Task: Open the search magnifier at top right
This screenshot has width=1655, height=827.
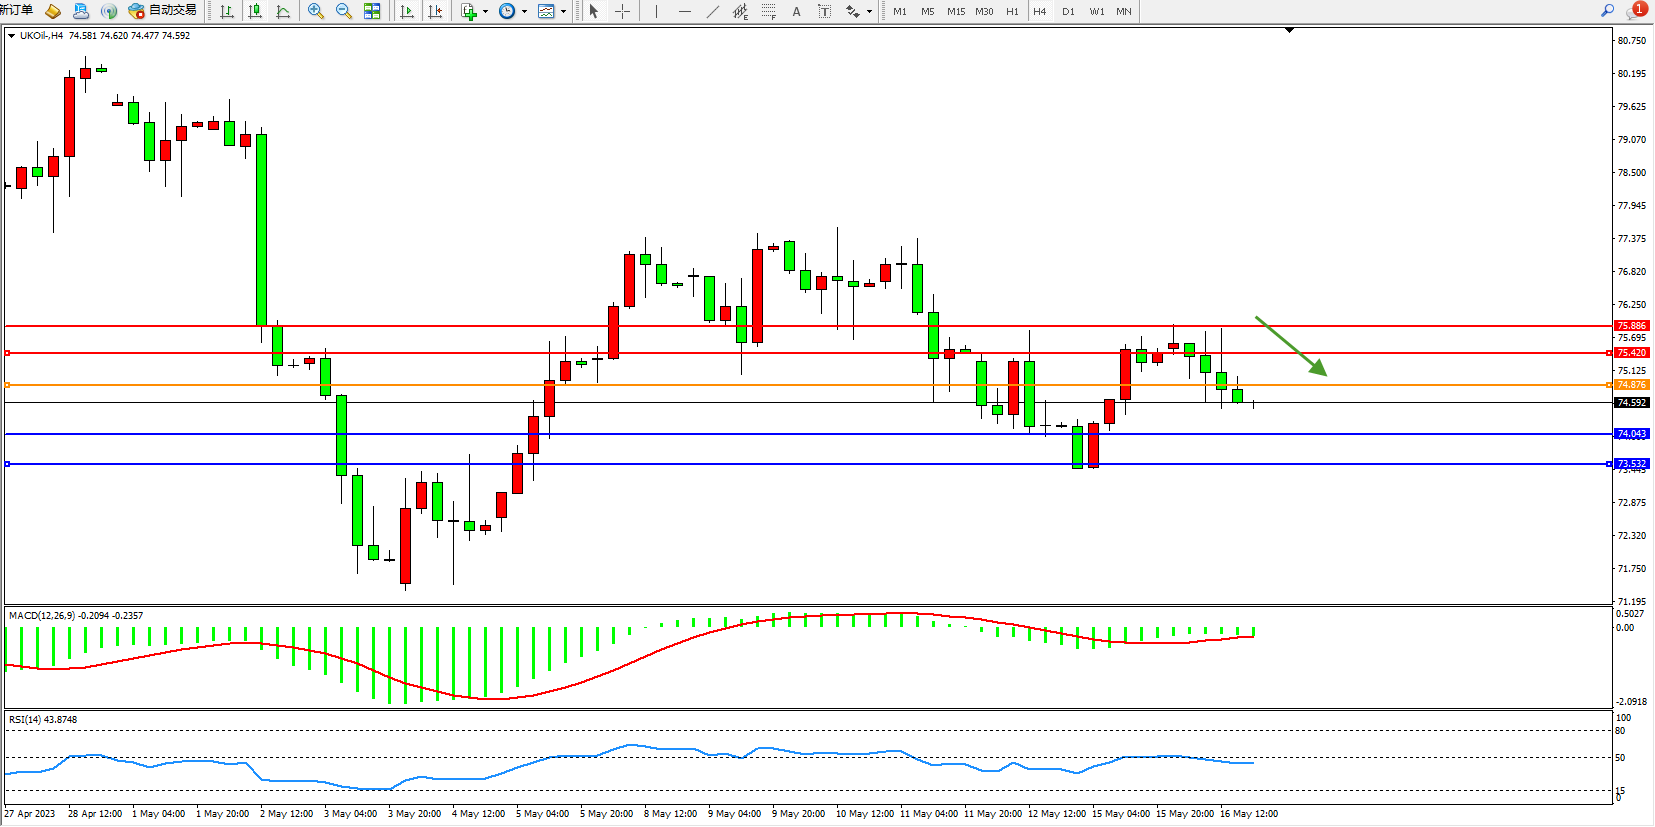Action: point(1607,11)
